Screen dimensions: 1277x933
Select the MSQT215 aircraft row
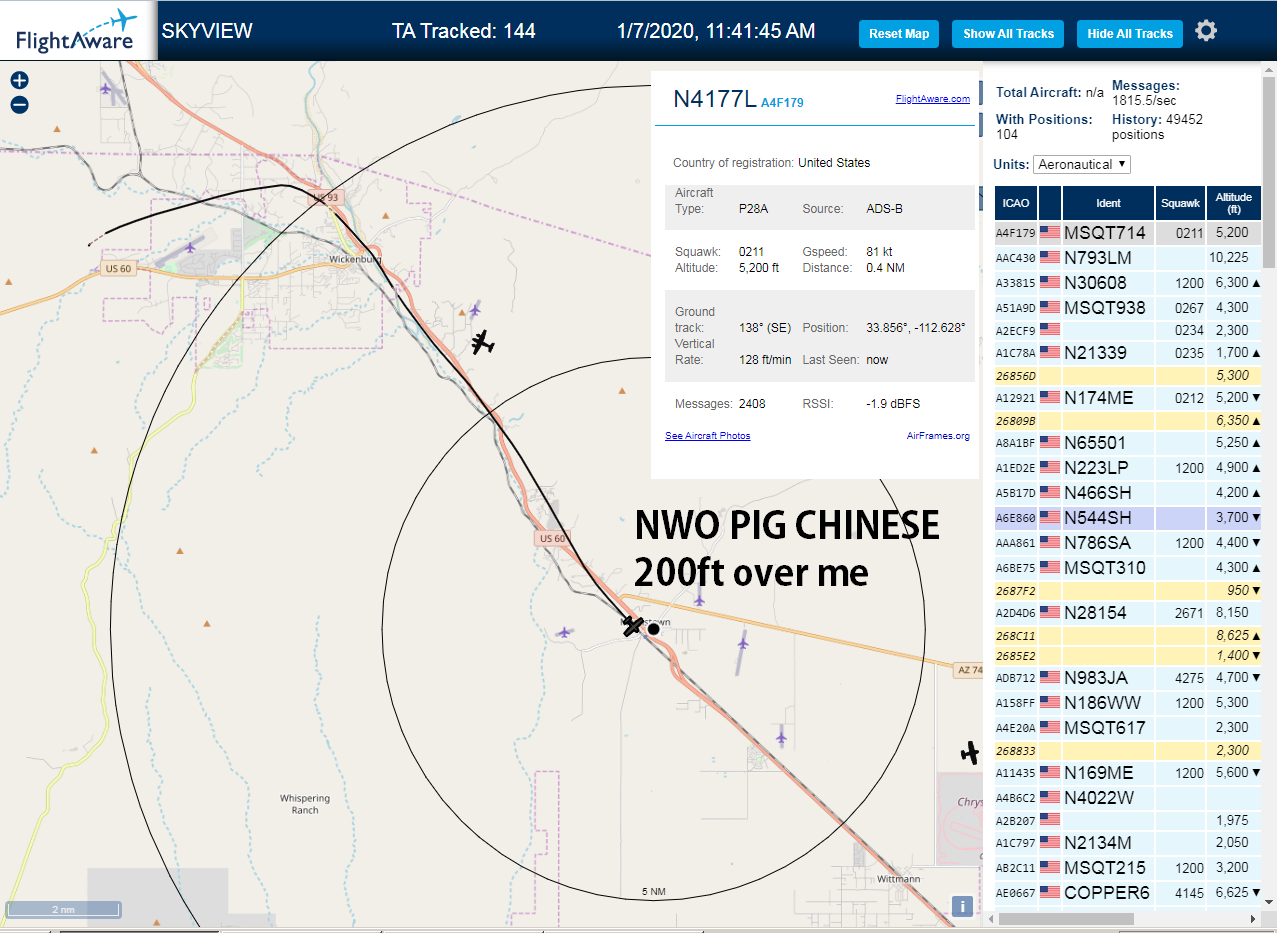coord(1128,867)
